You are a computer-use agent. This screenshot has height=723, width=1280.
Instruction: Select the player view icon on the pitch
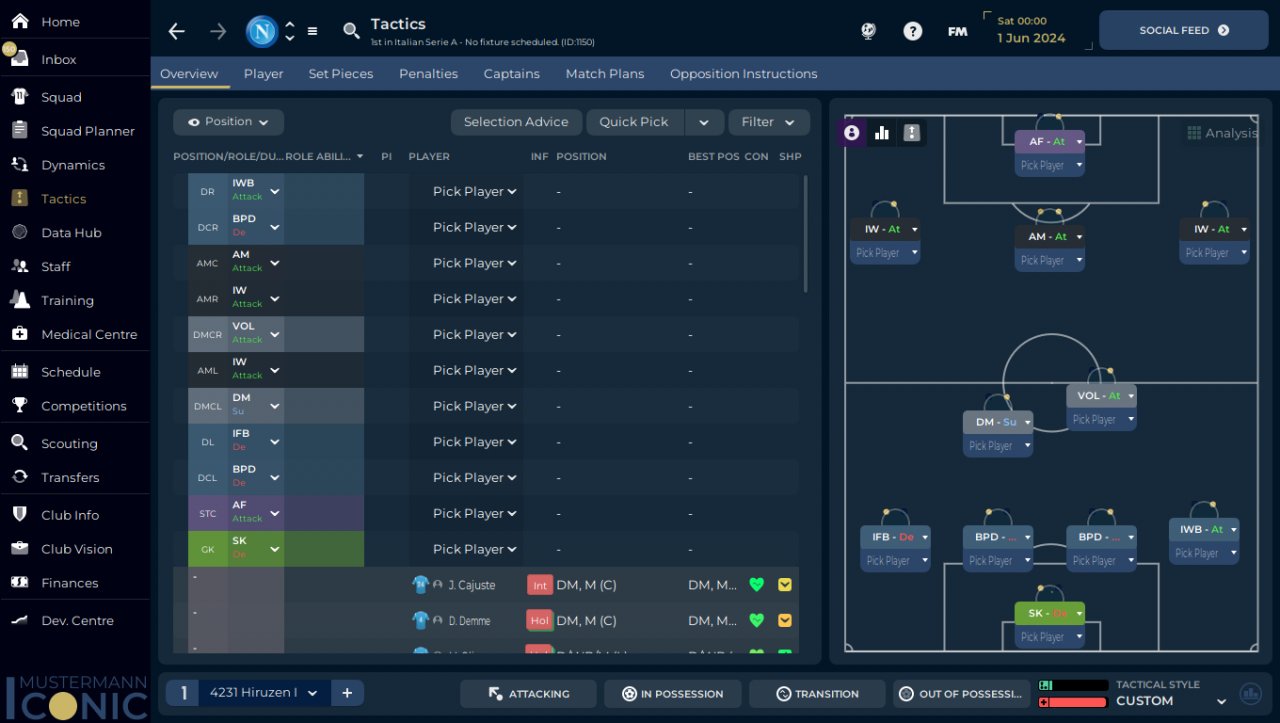(x=852, y=132)
